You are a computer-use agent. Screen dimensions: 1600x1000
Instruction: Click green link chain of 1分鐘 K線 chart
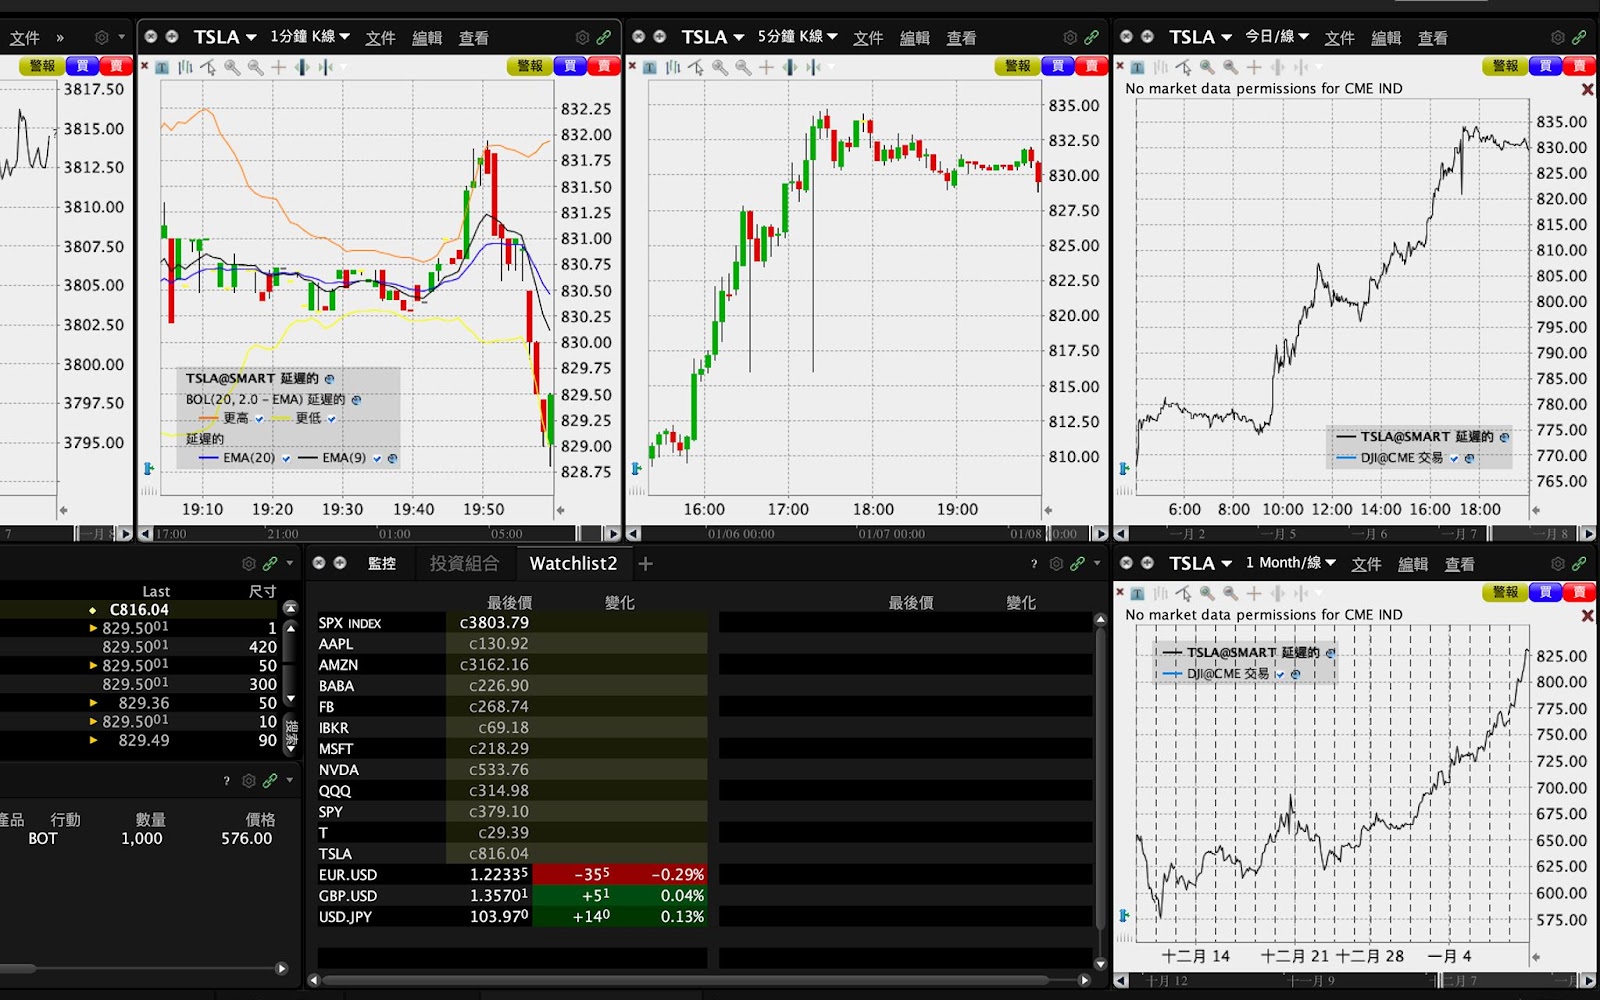[x=604, y=37]
